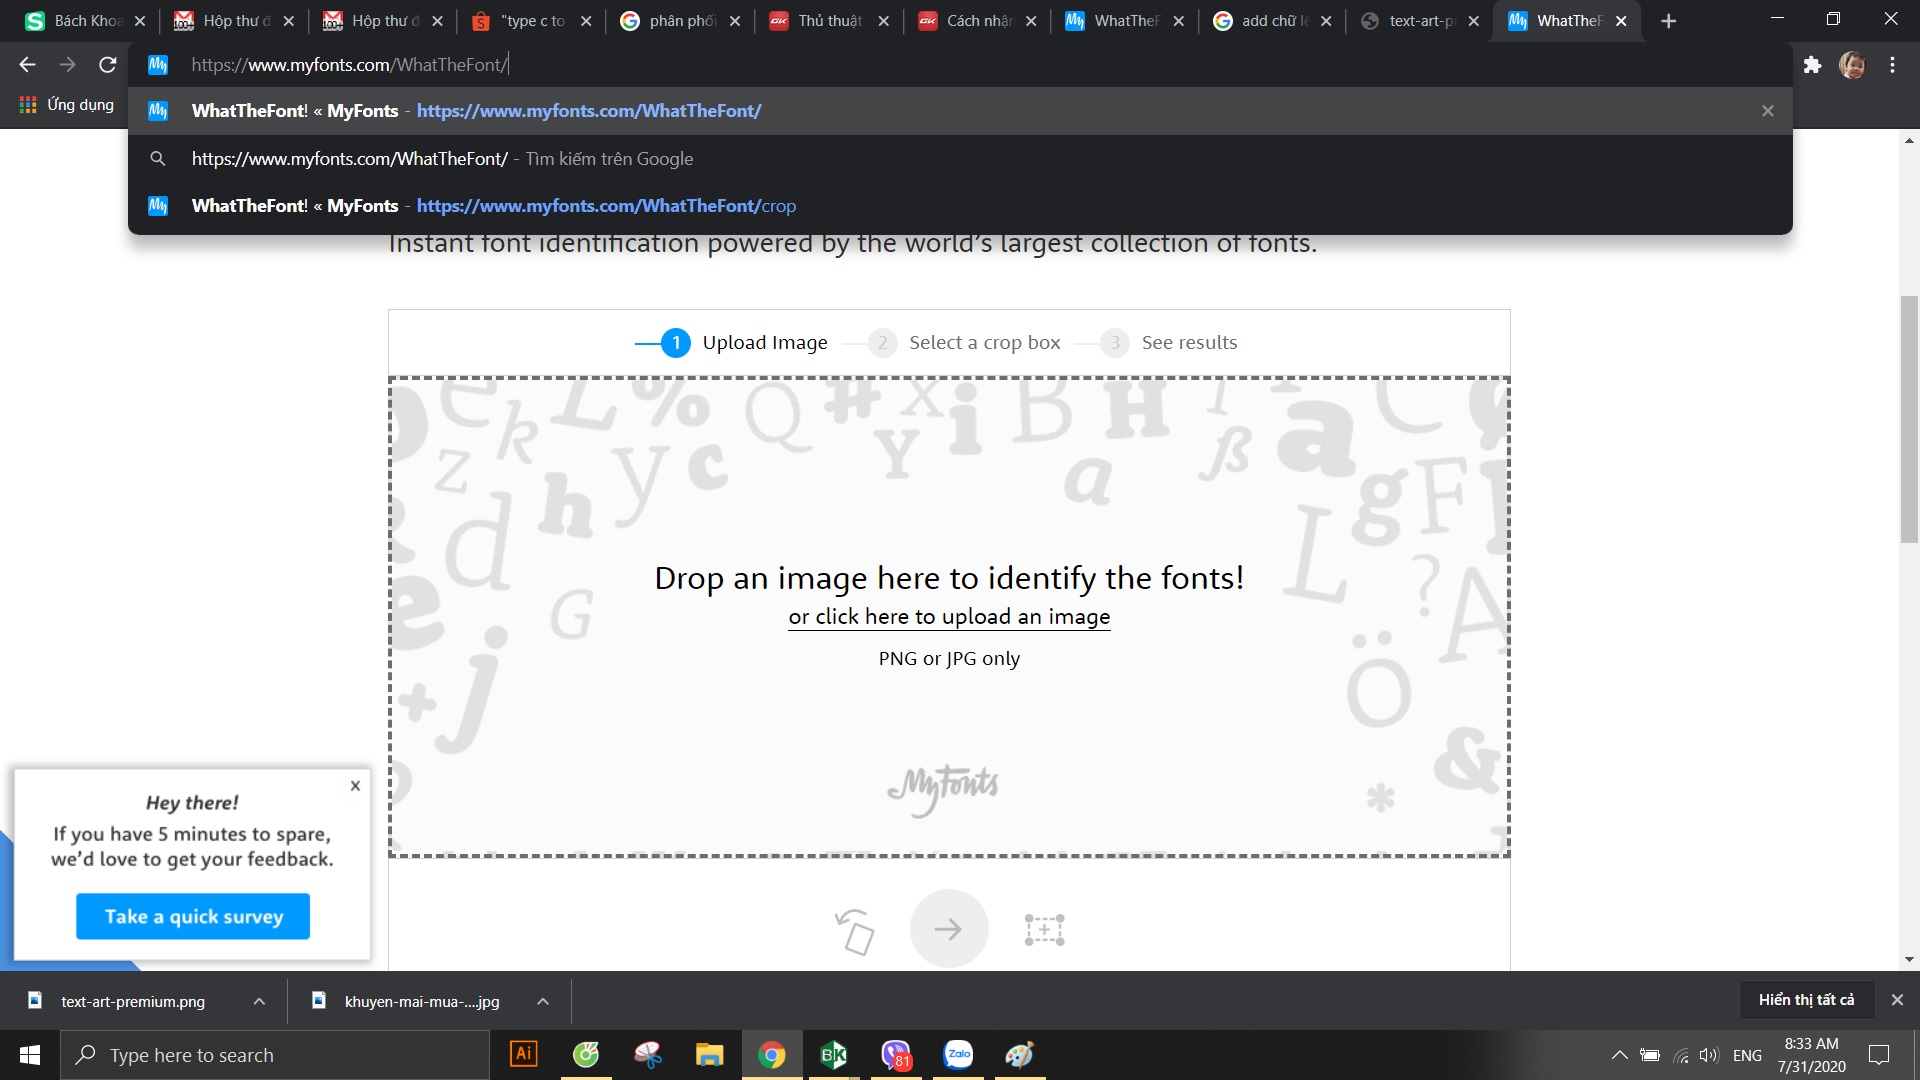1920x1080 pixels.
Task: Open Paint palette taskbar icon
Action: [x=1020, y=1054]
